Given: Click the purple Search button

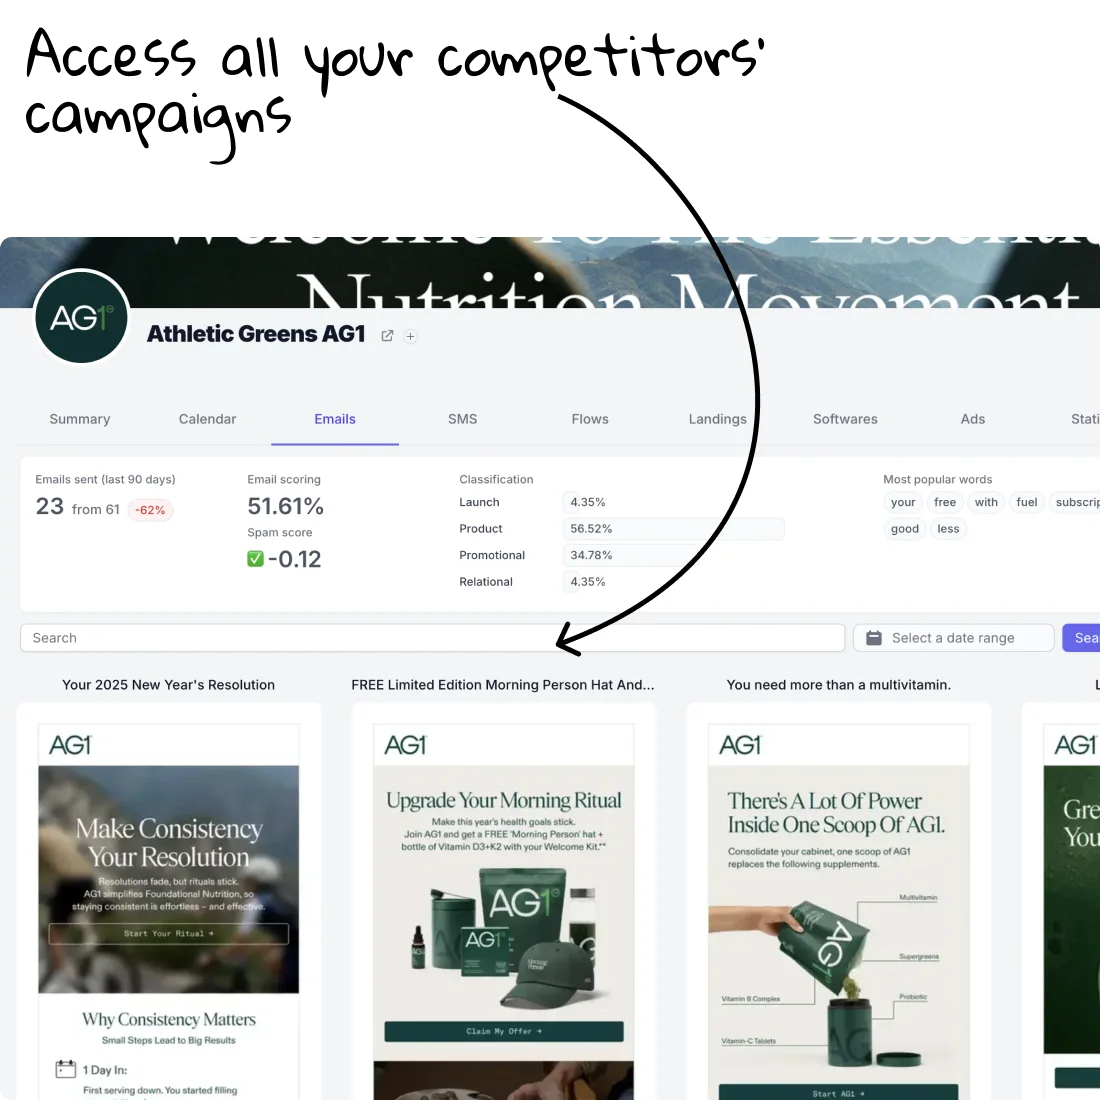Looking at the screenshot, I should 1082,638.
